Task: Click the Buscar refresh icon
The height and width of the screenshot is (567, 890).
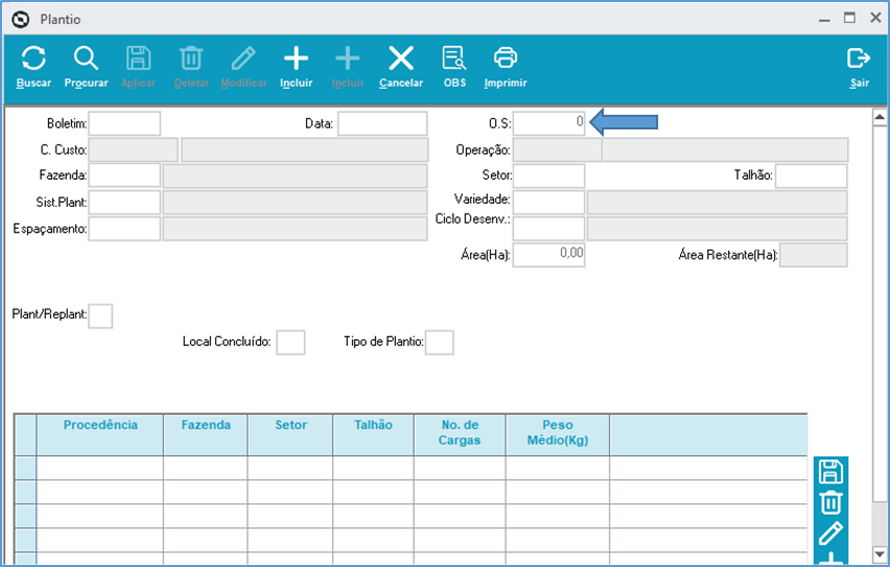Action: [x=33, y=58]
